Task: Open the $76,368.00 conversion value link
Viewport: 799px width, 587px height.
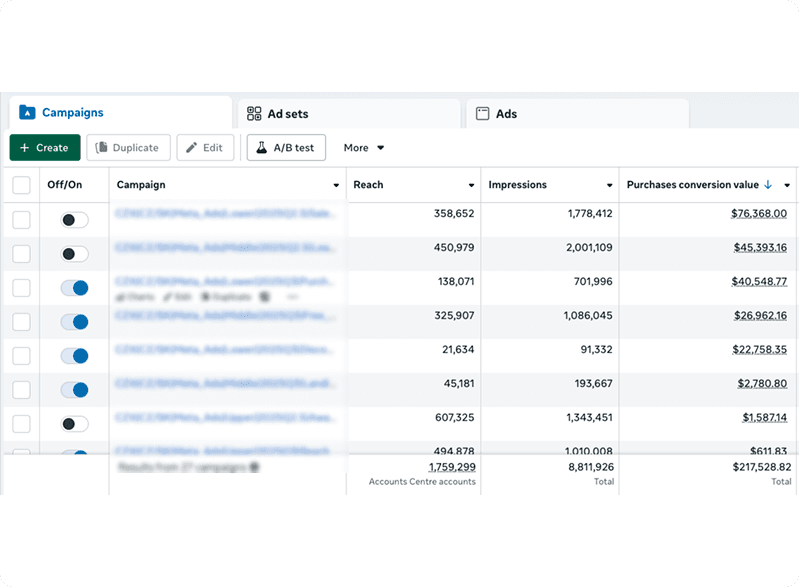Action: [x=758, y=214]
